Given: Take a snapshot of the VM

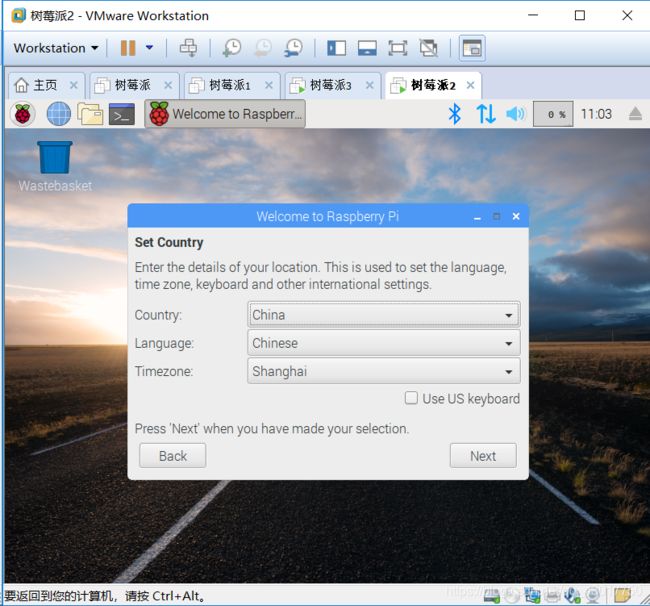Looking at the screenshot, I should pos(231,48).
